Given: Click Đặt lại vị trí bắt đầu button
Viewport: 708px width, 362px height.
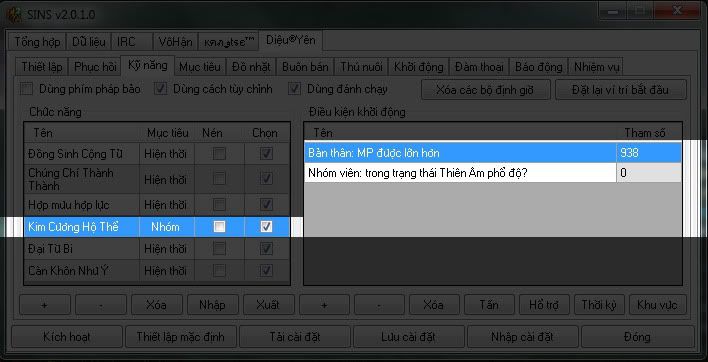Looking at the screenshot, I should click(621, 89).
